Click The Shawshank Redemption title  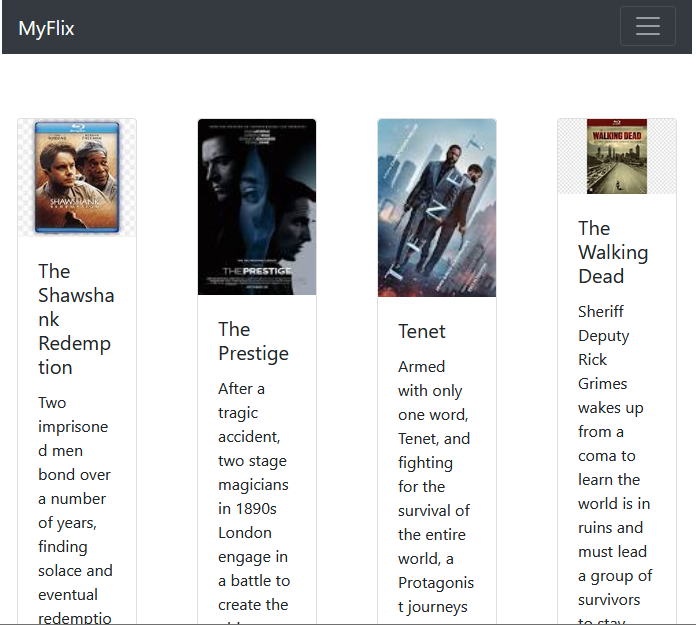(x=76, y=319)
